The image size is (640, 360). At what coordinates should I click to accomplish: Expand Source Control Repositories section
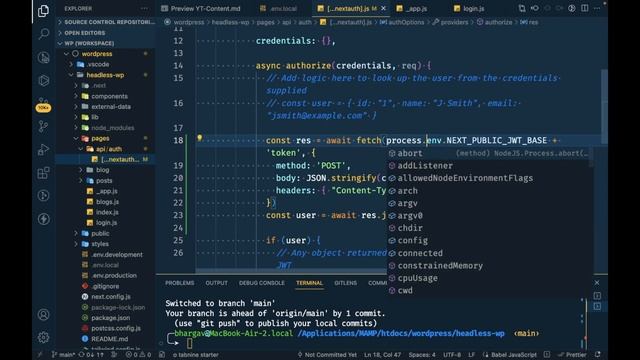click(x=106, y=22)
